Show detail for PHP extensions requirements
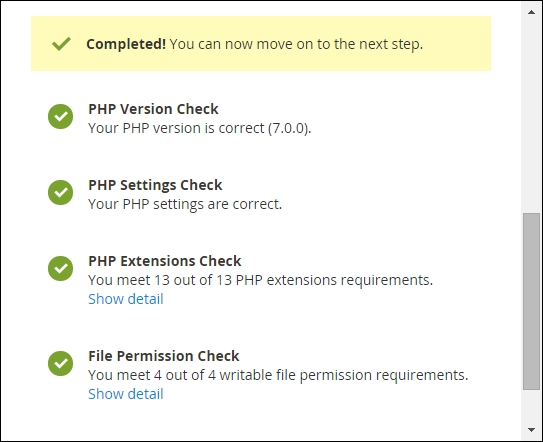 [x=126, y=299]
